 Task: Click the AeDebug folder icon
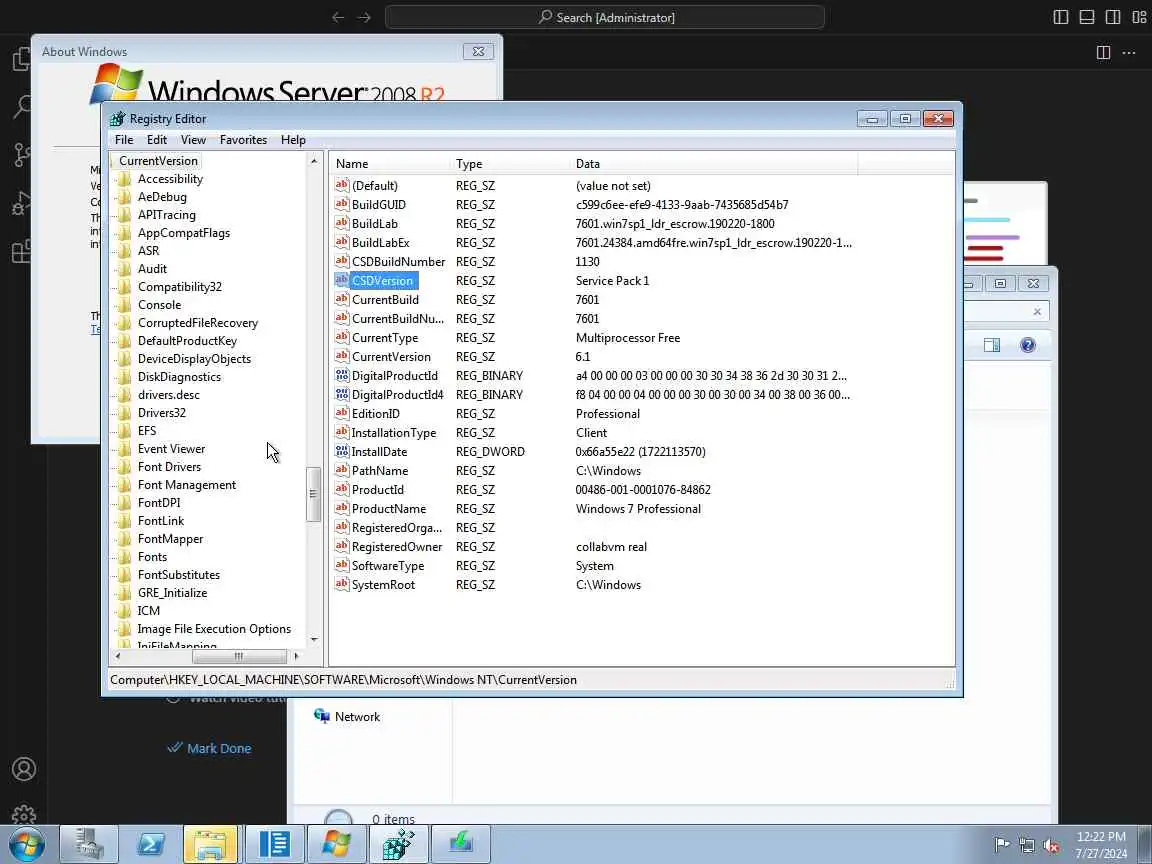(124, 197)
